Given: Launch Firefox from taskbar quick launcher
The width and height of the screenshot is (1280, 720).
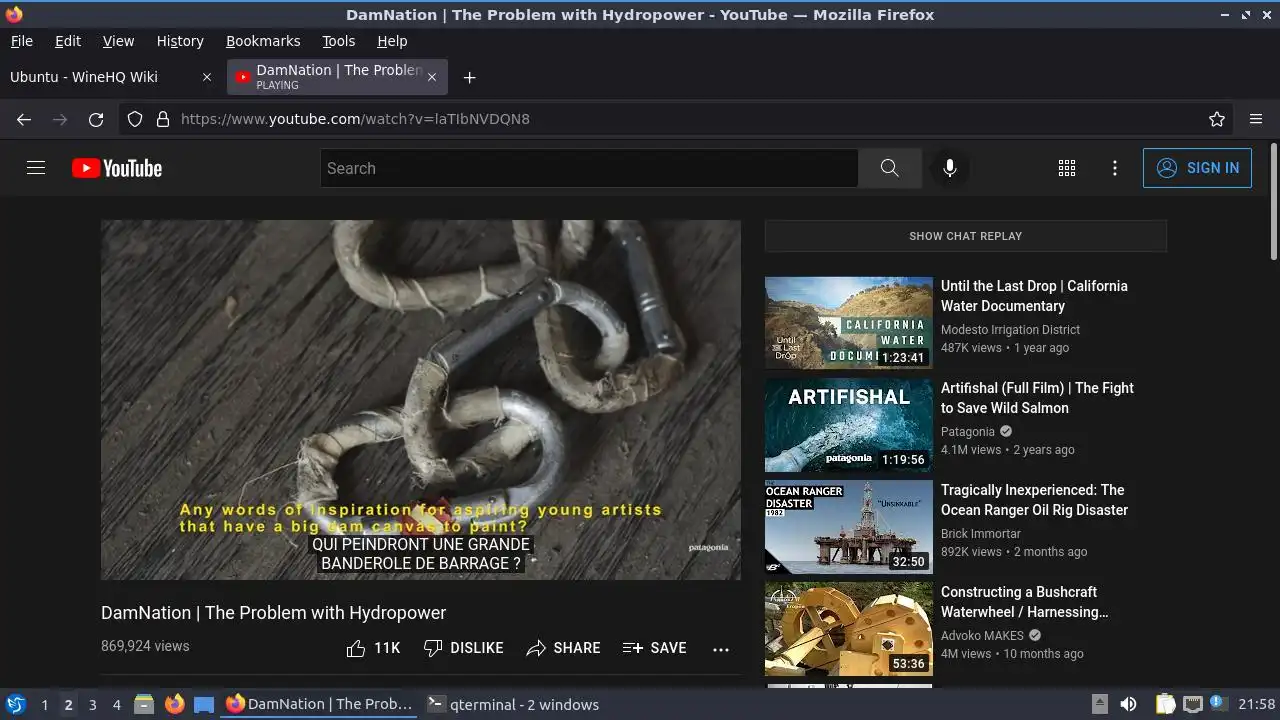Looking at the screenshot, I should click(x=174, y=704).
